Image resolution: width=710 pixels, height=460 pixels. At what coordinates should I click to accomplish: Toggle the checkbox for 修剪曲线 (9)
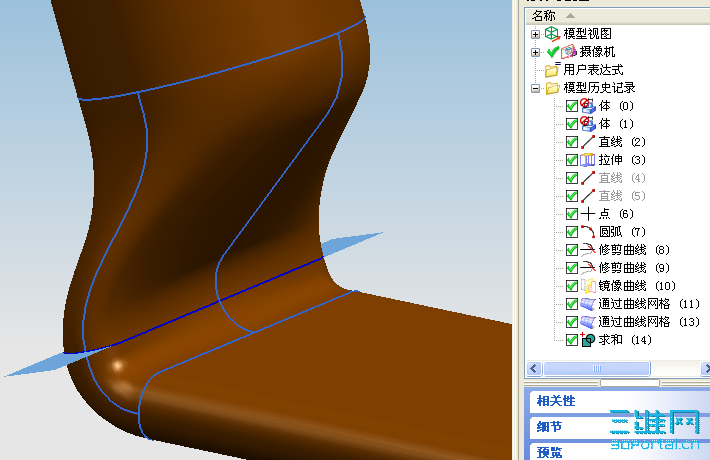572,268
